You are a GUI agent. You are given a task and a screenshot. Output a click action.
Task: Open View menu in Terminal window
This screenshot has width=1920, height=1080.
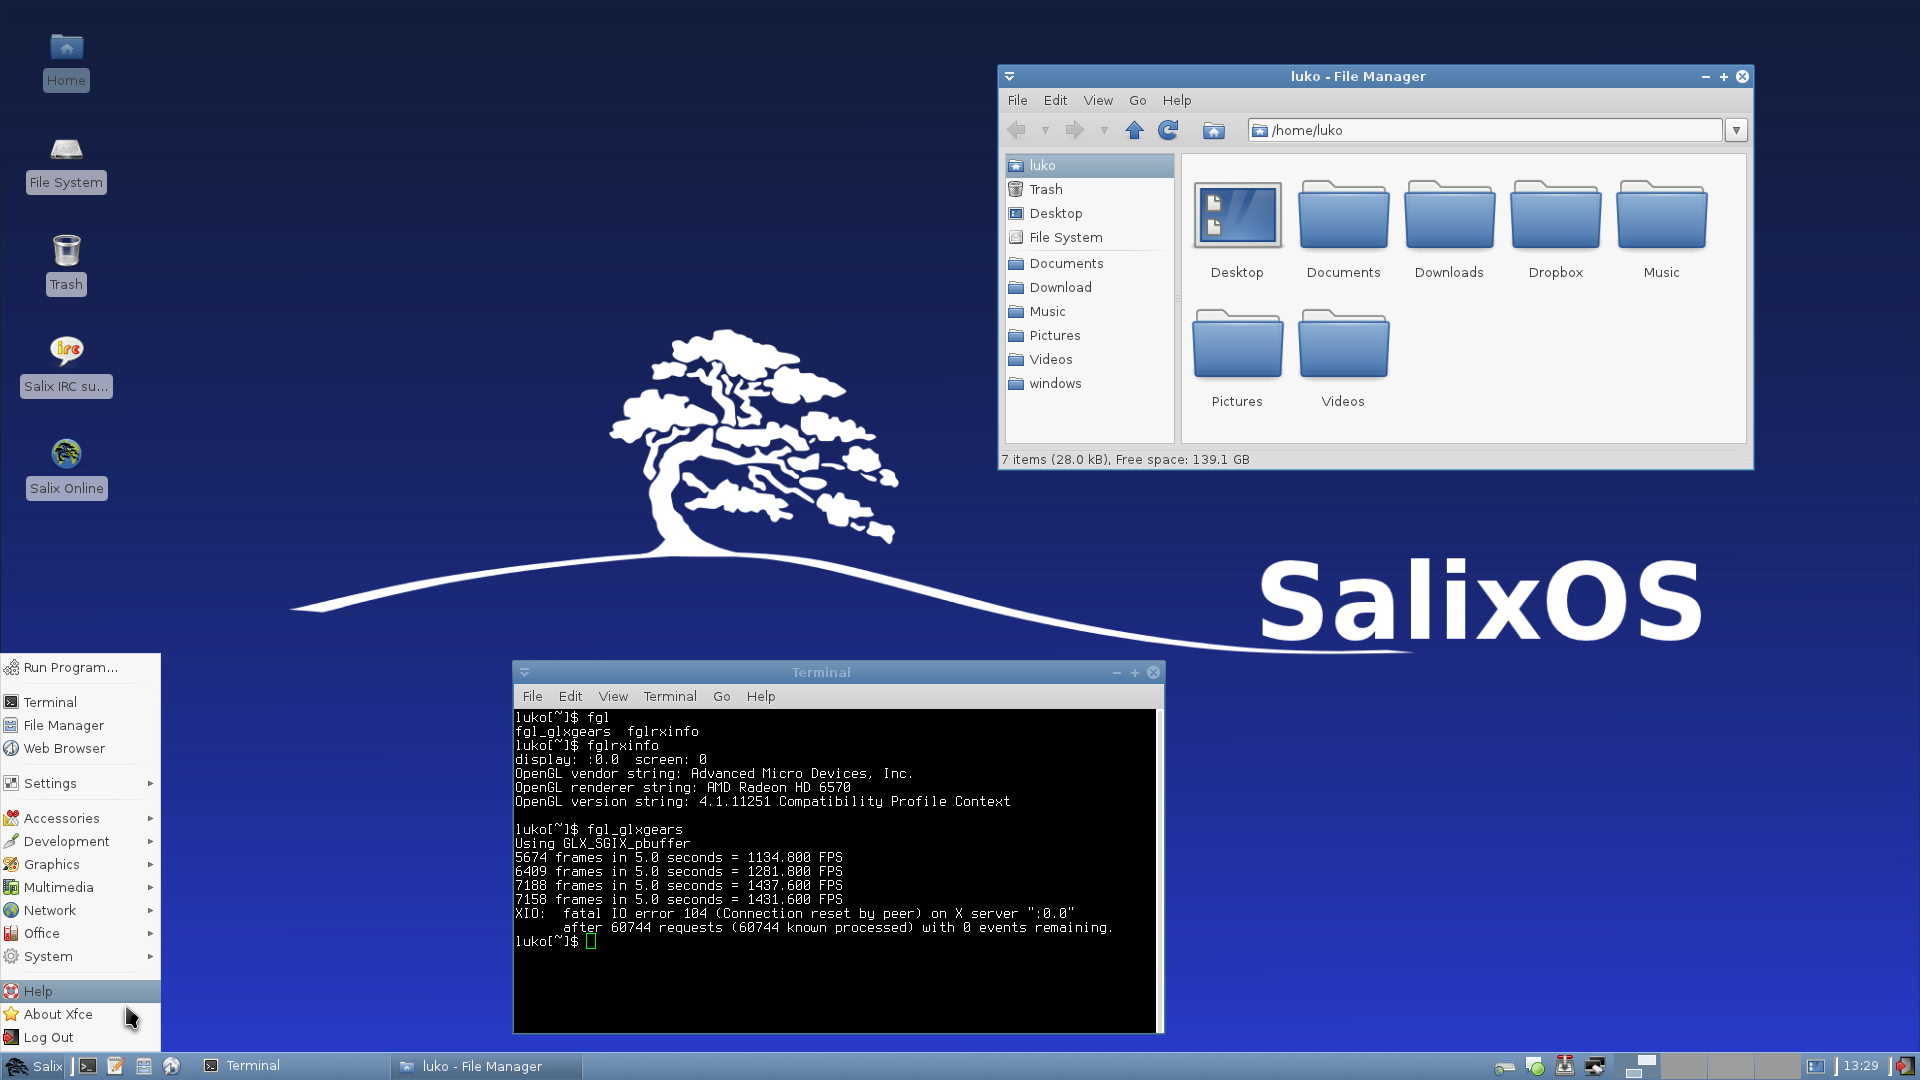coord(613,696)
